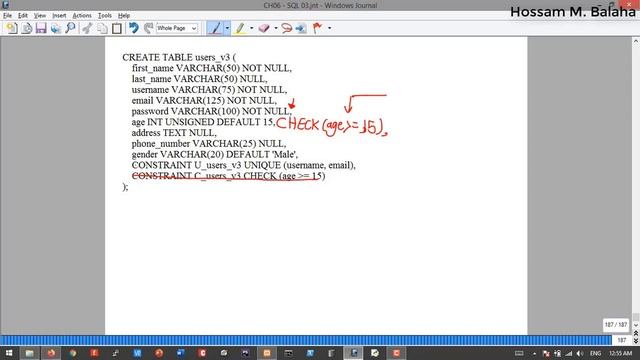Click the touch keyboard icon in taskbar

click(x=519, y=353)
